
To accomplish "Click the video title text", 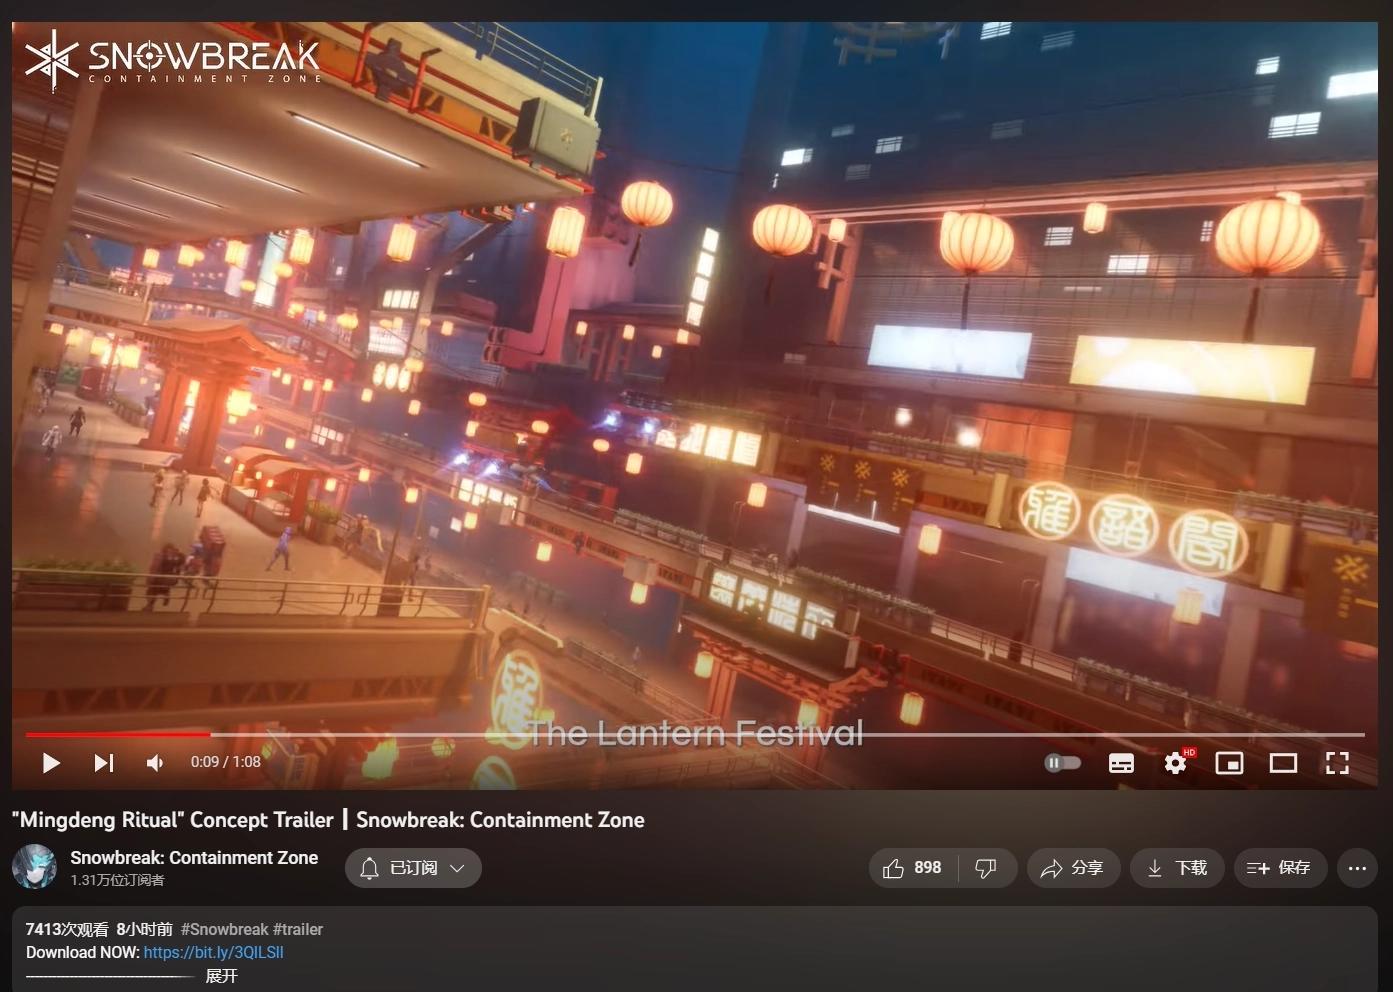I will 328,820.
